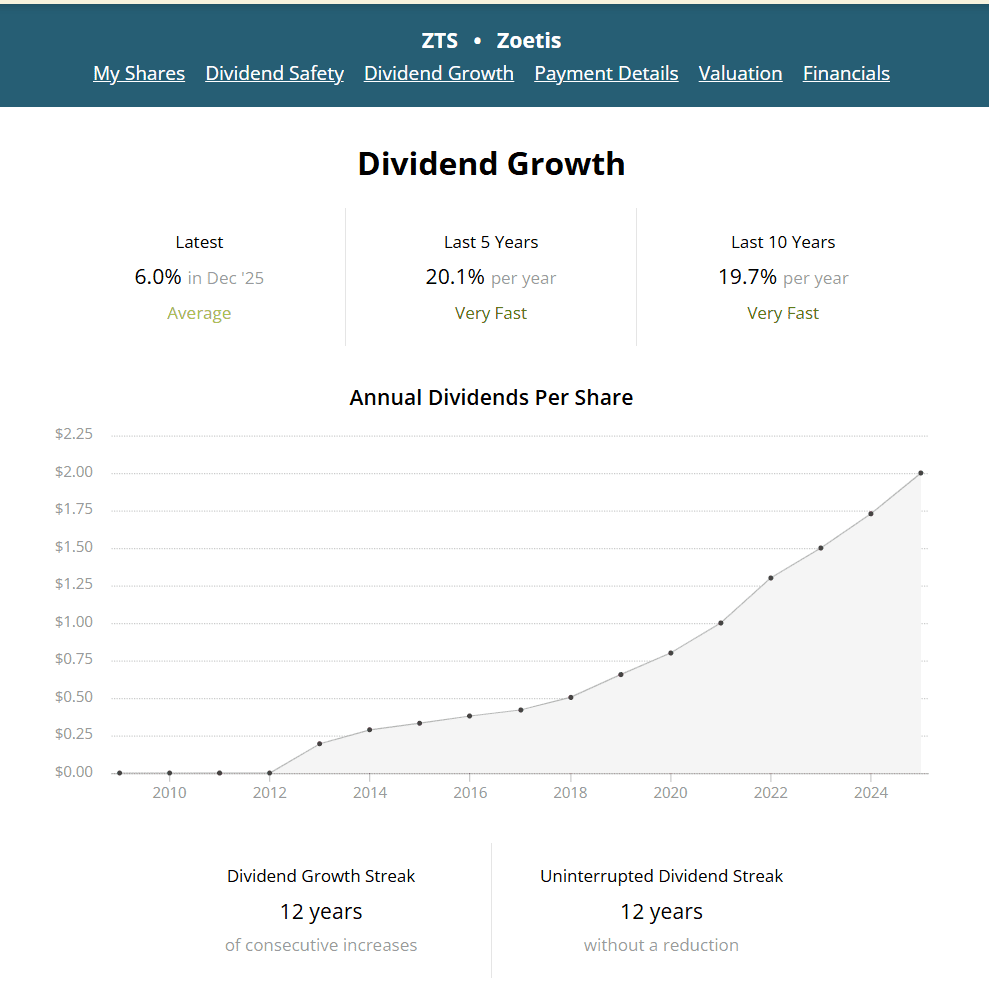Click the 2011 data point on chart
Image resolution: width=989 pixels, height=1003 pixels.
pyautogui.click(x=219, y=773)
